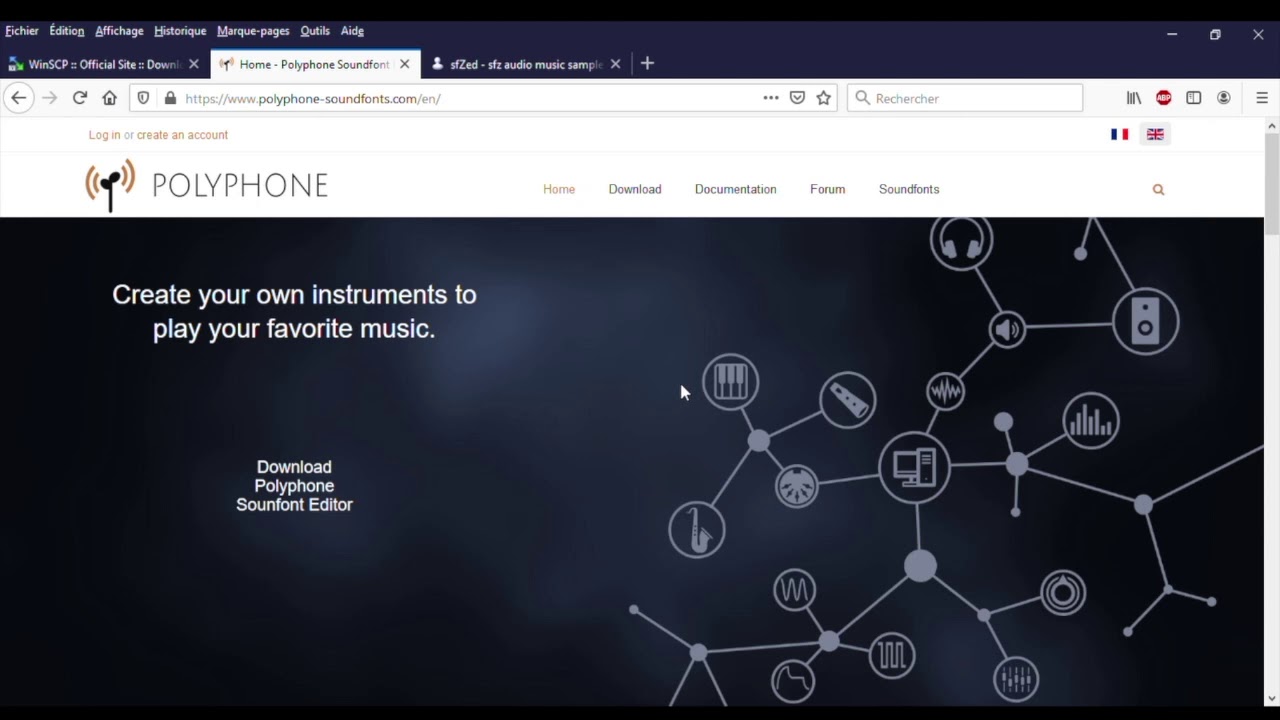Open the Firefox hamburger menu

[1262, 98]
